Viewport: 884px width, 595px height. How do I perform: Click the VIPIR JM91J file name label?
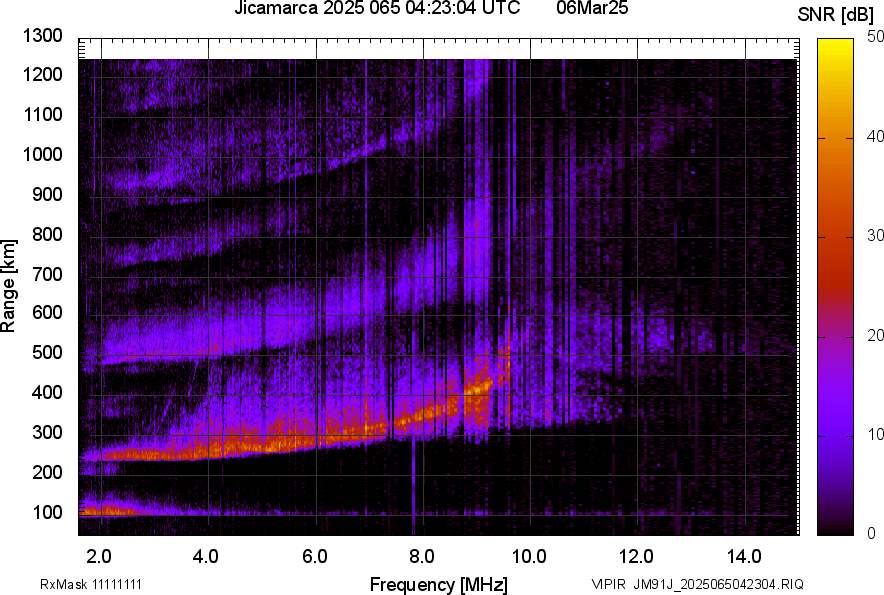point(697,584)
